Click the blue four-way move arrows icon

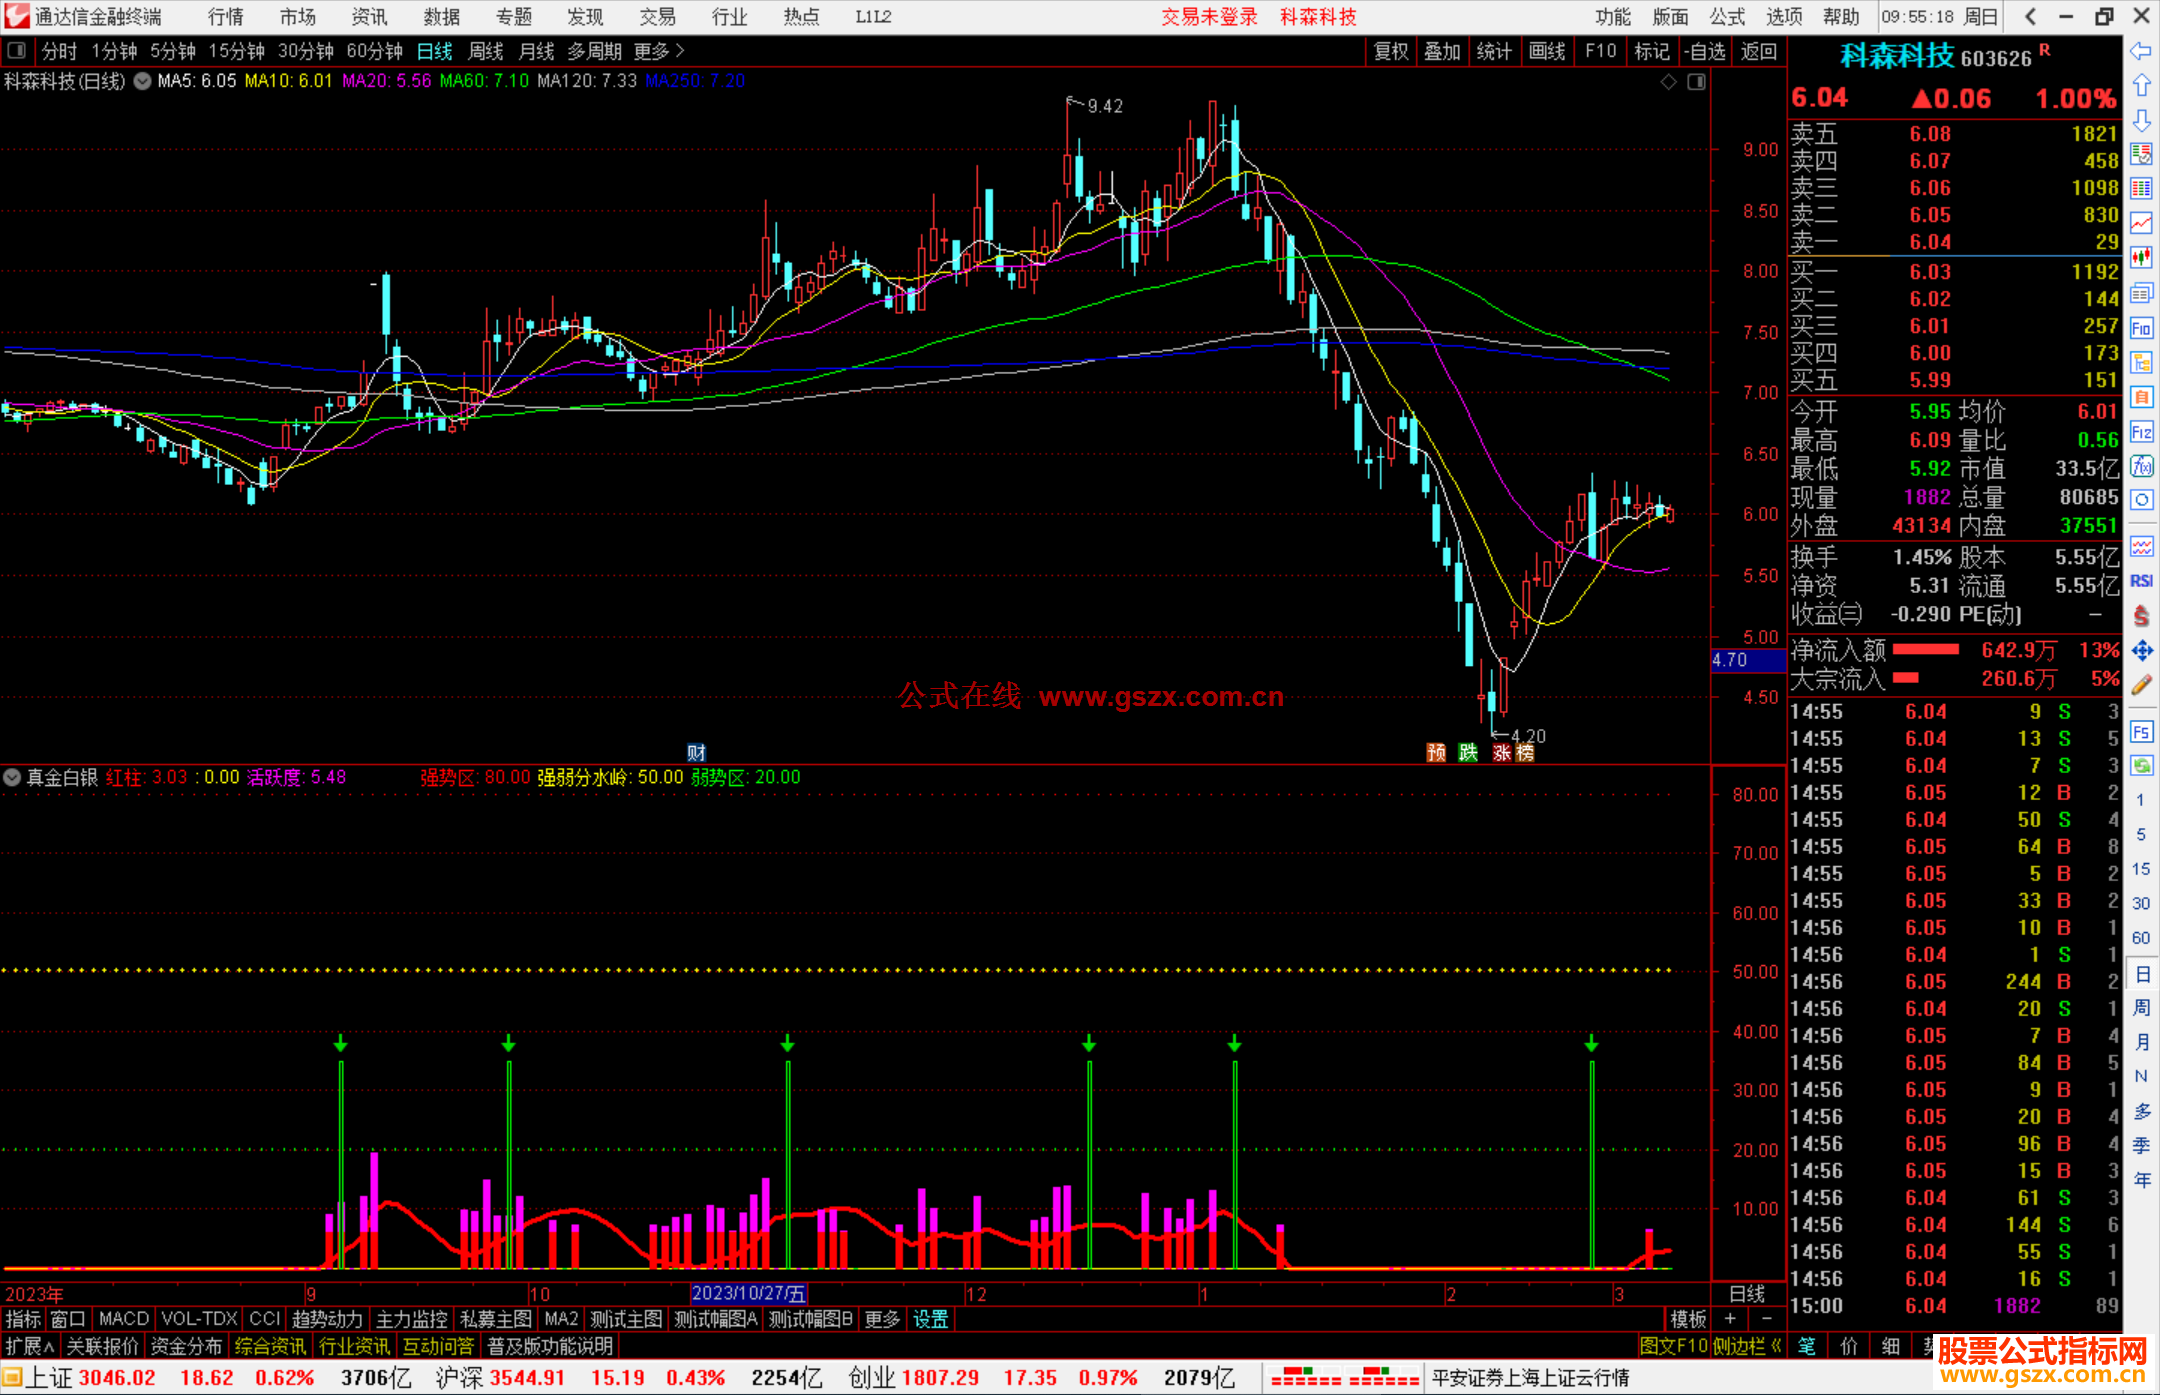(x=2141, y=651)
